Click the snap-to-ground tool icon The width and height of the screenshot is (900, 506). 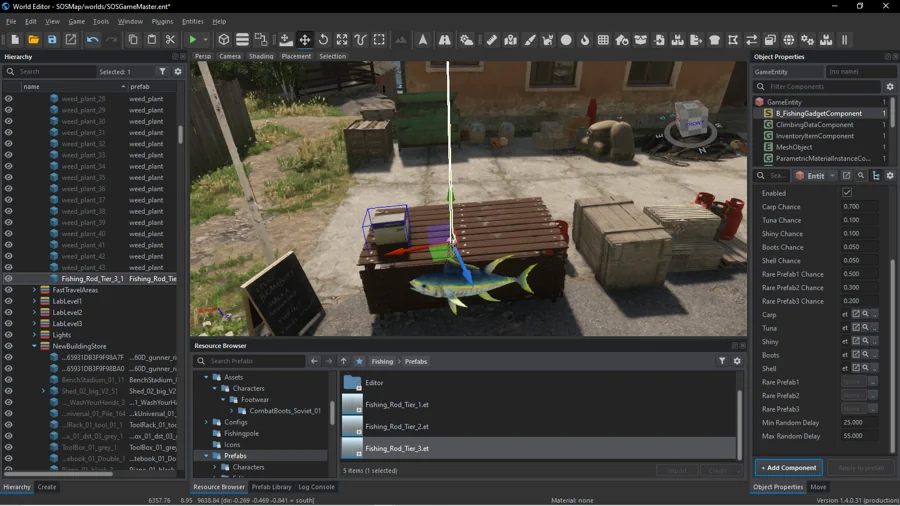tap(285, 40)
